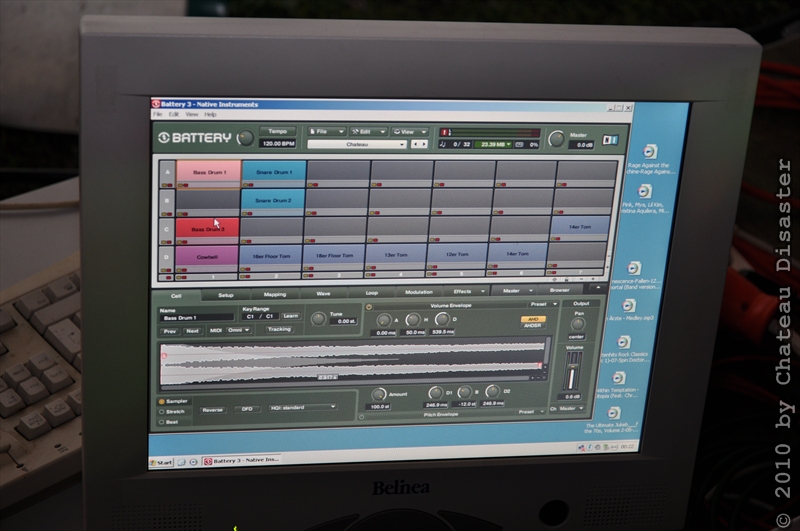Click the Battery logo icon

(163, 138)
